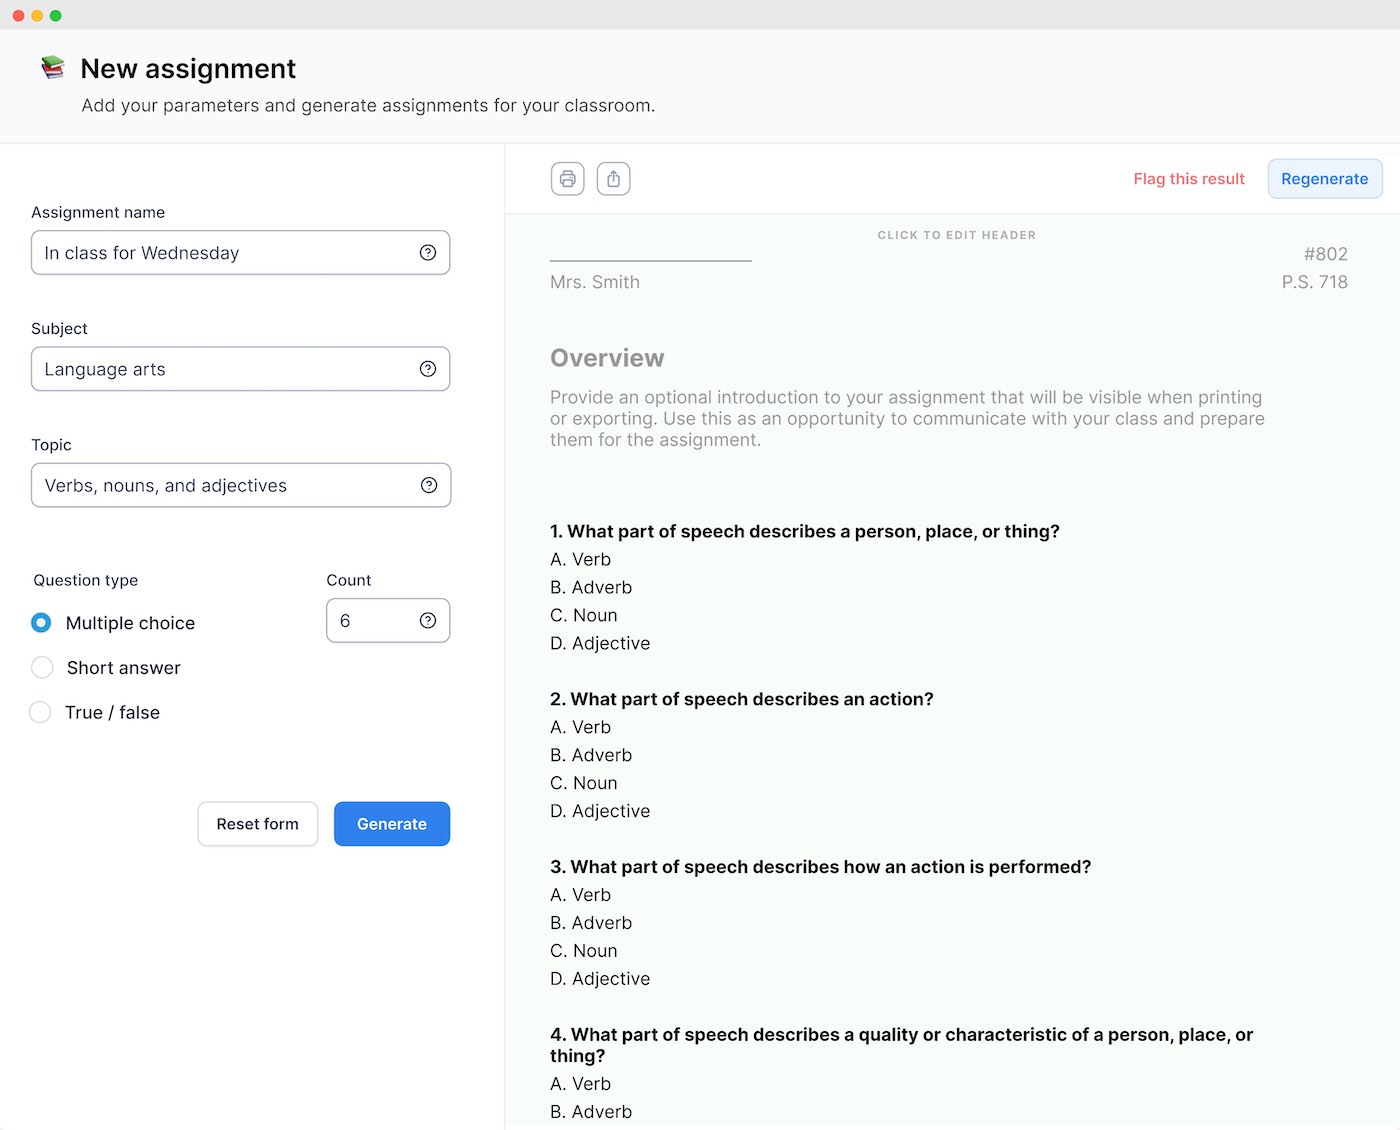Click the help icon in Assignment name field
Viewport: 1400px width, 1130px height.
click(x=428, y=253)
